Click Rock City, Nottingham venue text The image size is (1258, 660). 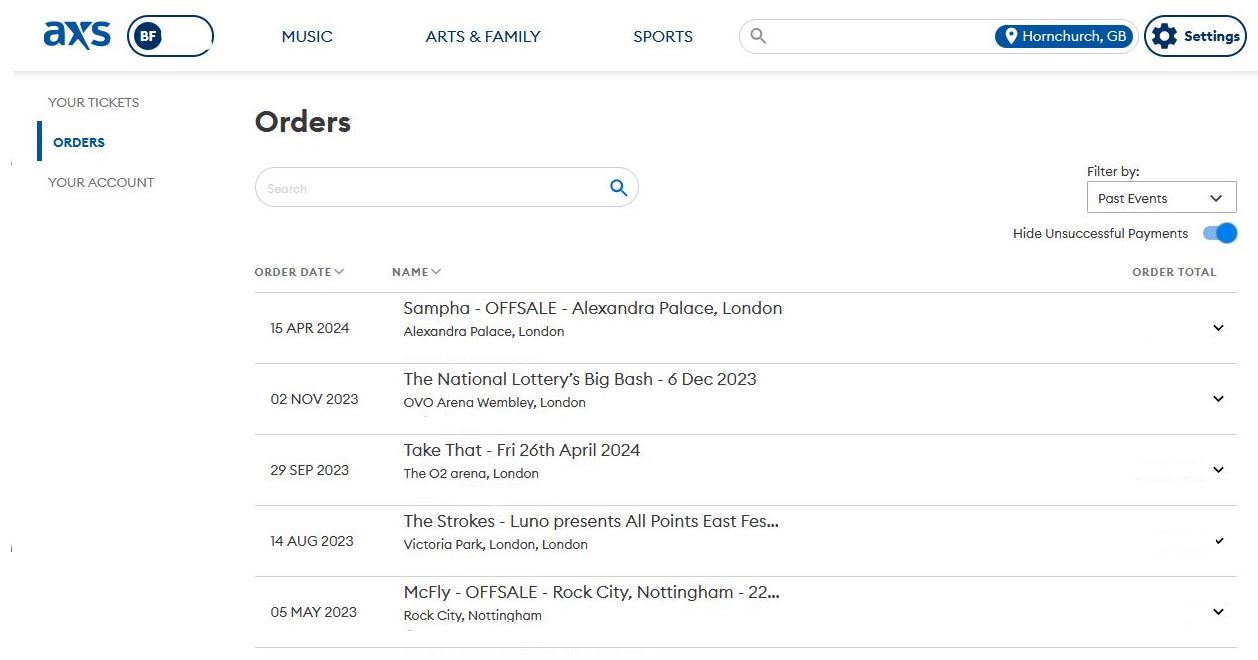point(473,616)
